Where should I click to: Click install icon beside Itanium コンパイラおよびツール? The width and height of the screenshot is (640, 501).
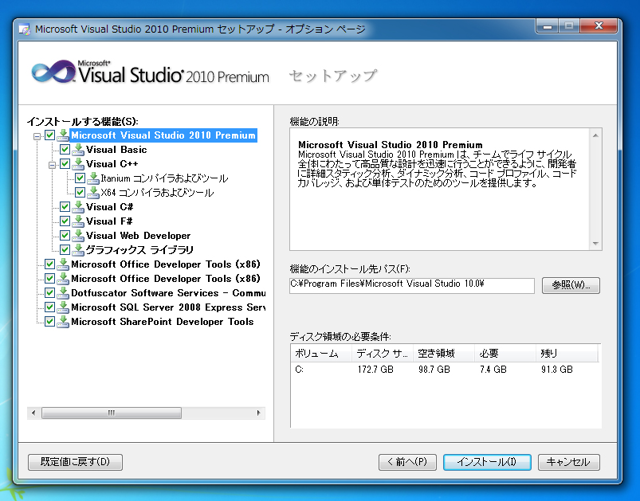93,178
